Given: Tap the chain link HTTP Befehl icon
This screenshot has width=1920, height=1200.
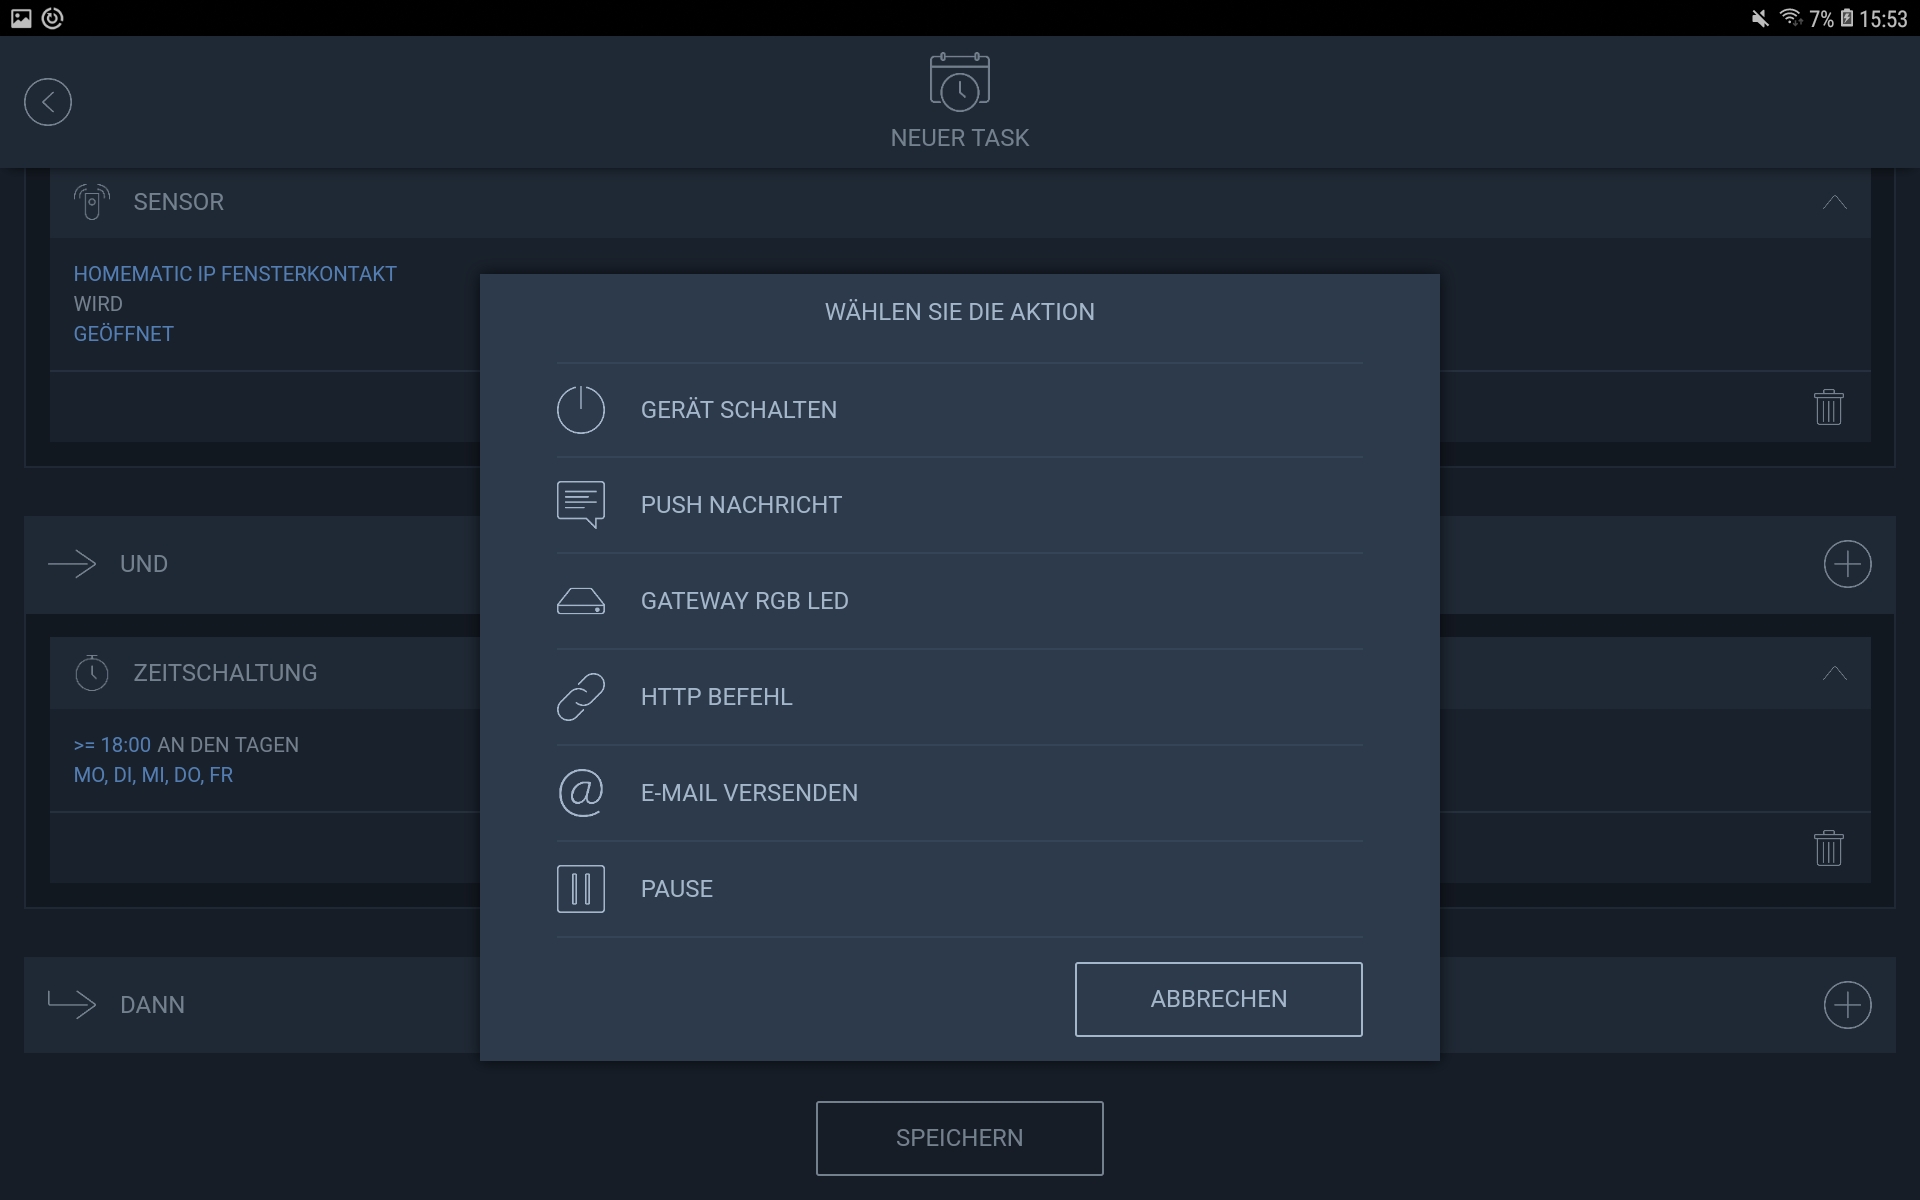Looking at the screenshot, I should 581,697.
